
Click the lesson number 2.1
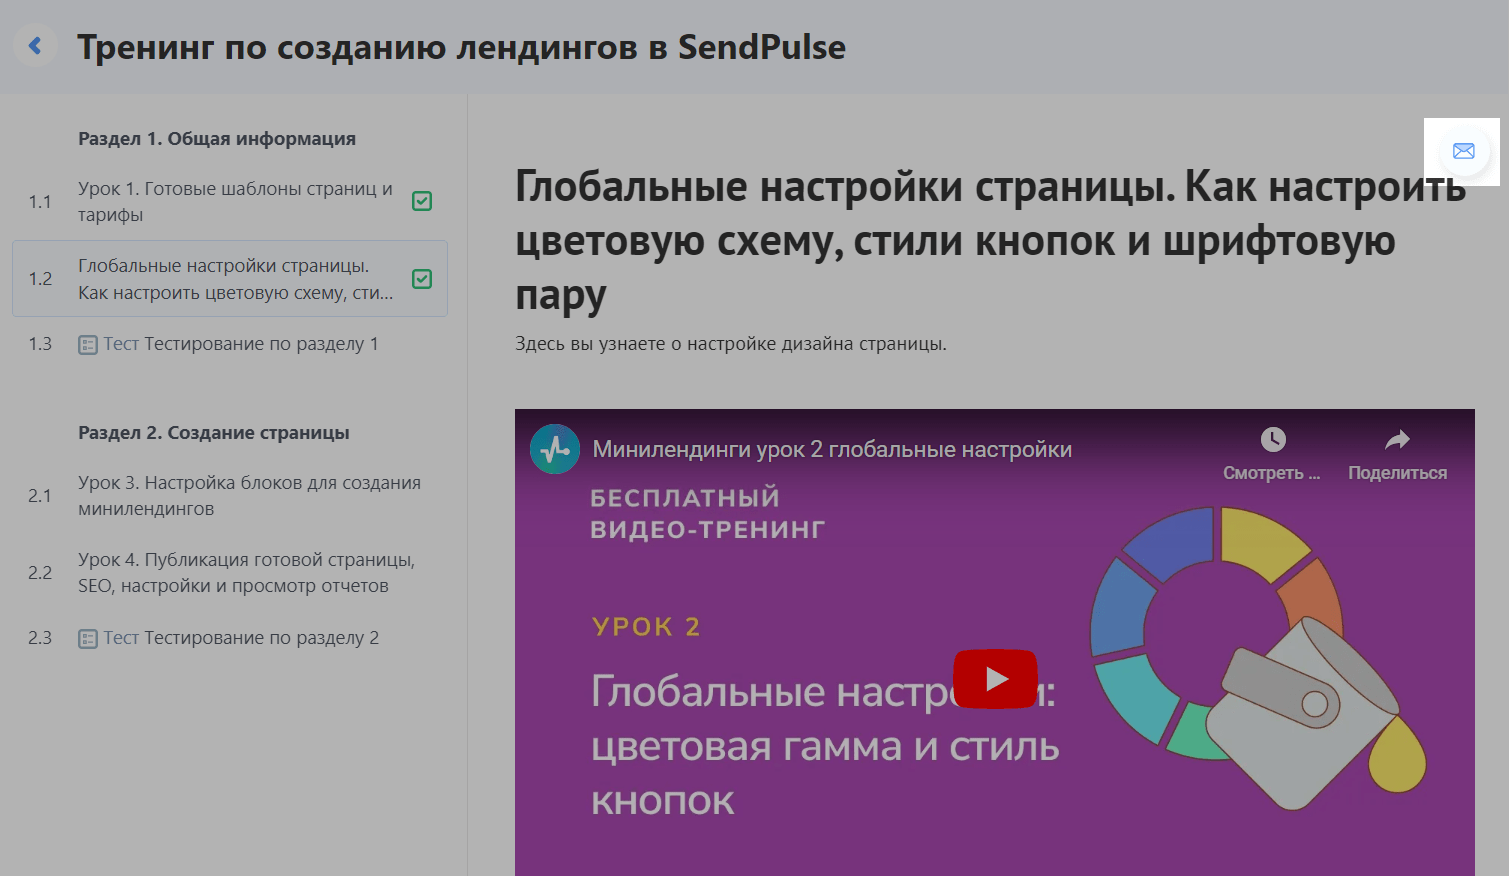pyautogui.click(x=40, y=496)
